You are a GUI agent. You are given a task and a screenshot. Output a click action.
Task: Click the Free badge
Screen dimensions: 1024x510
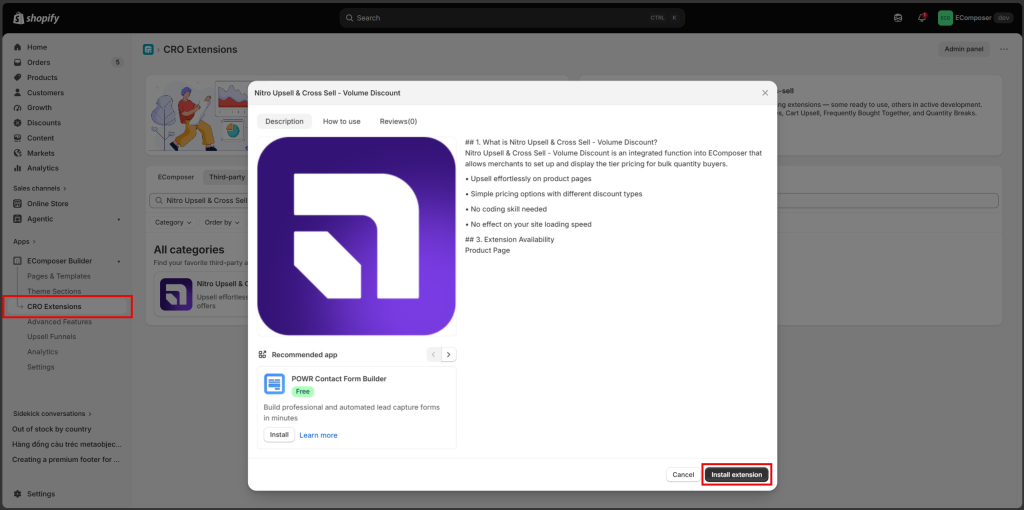coord(302,392)
